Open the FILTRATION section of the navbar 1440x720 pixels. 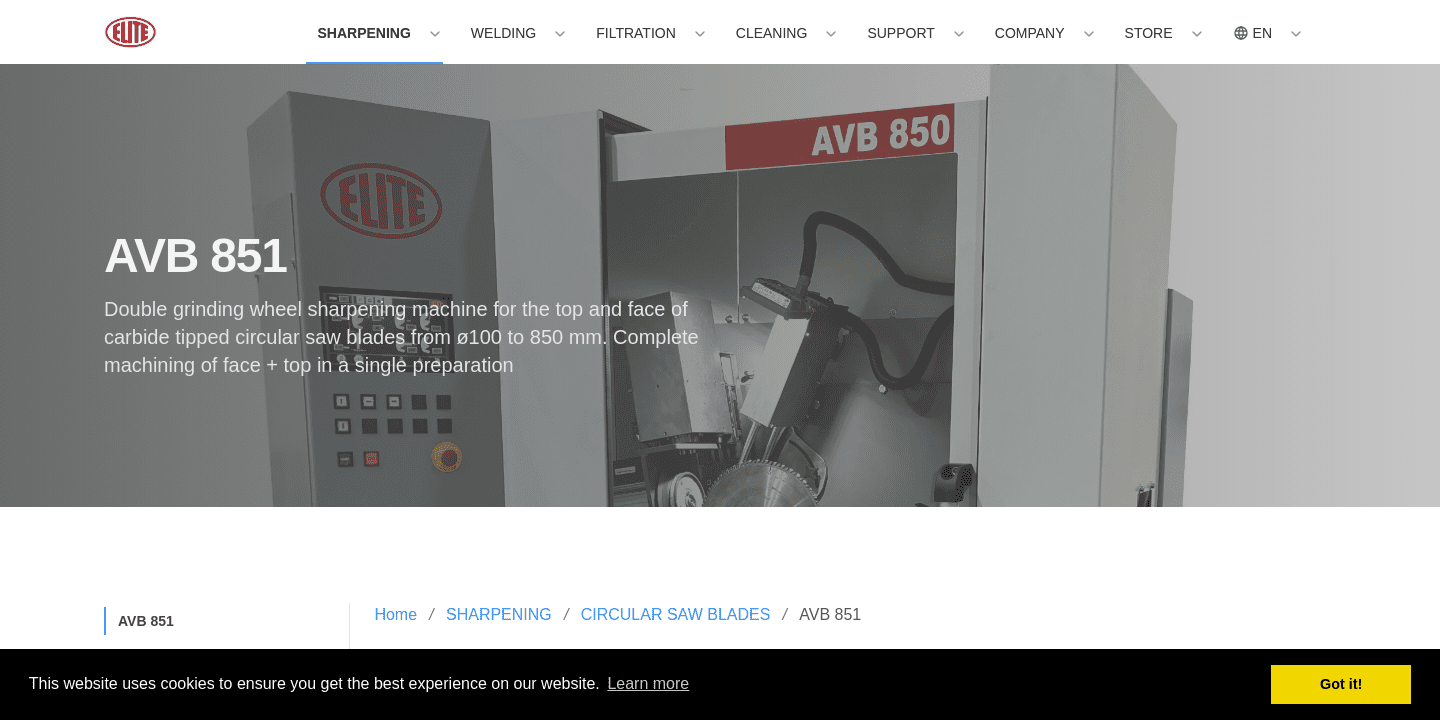(636, 33)
